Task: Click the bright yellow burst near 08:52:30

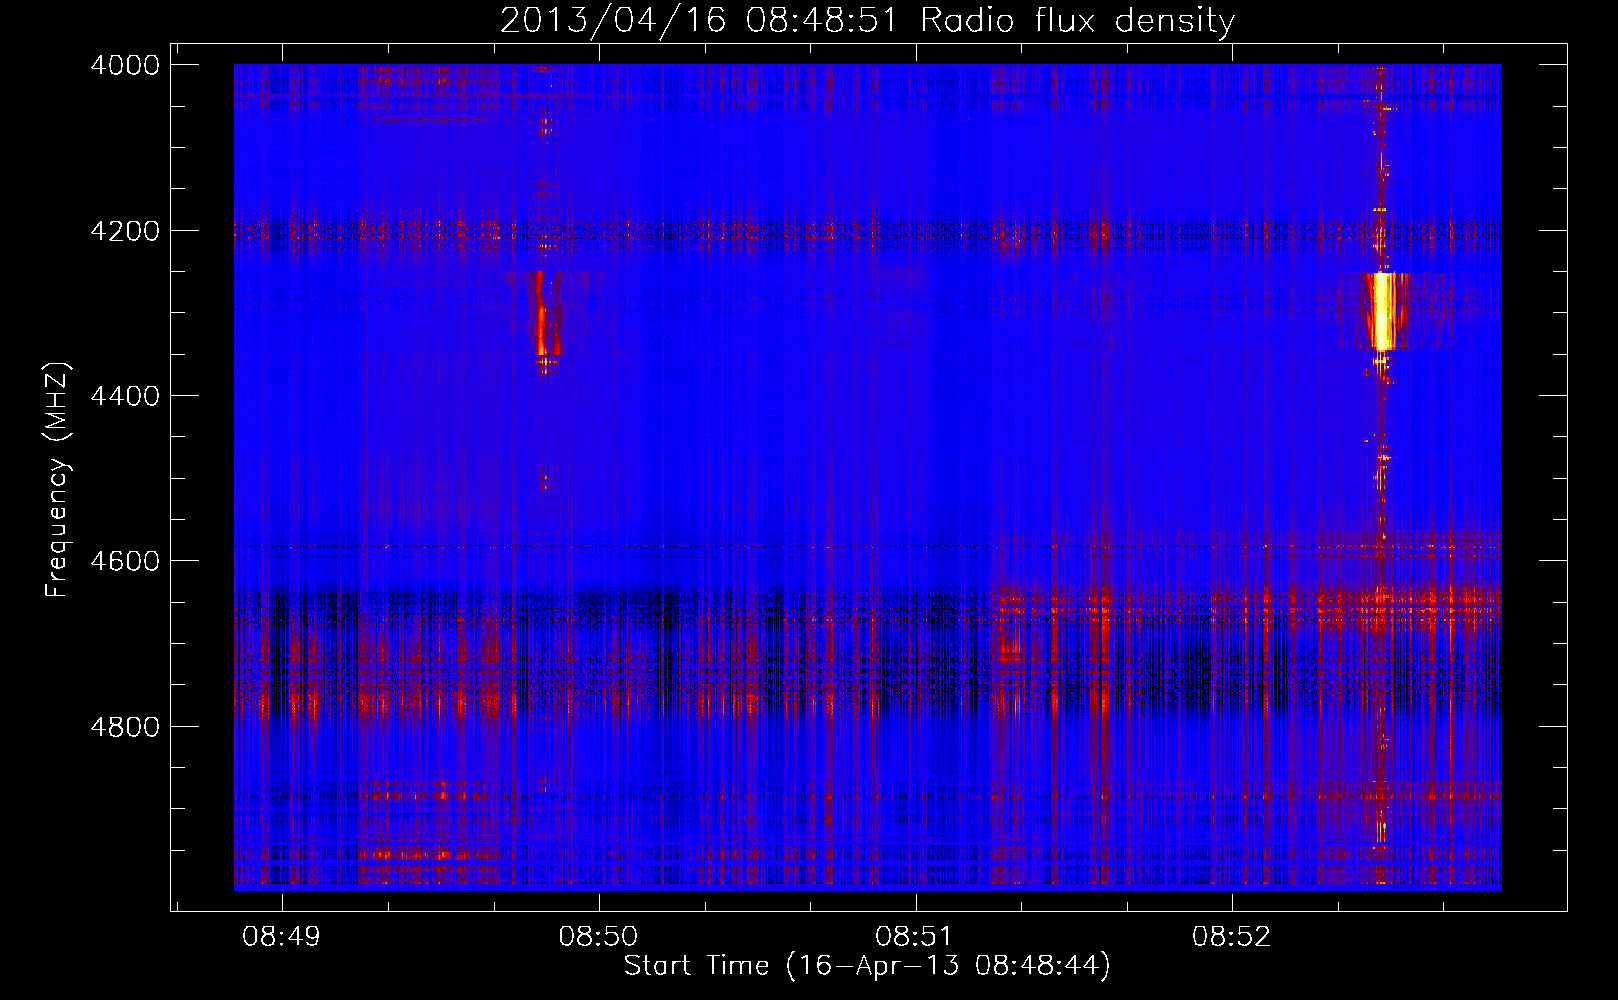Action: point(1384,311)
